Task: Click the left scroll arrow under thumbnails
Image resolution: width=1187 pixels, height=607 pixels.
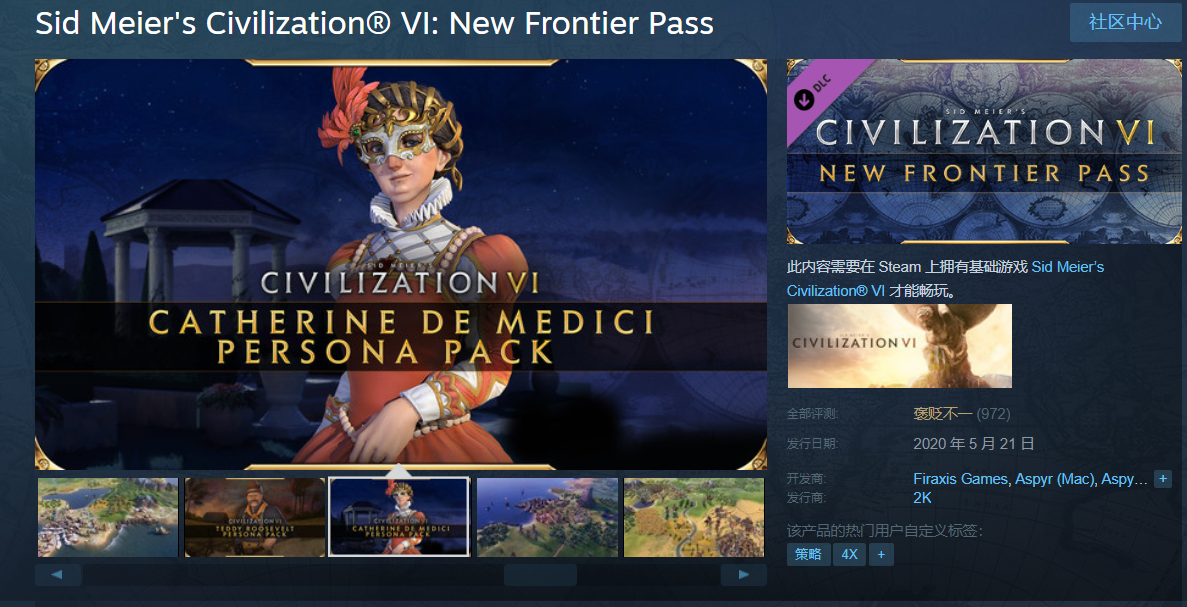Action: [58, 574]
